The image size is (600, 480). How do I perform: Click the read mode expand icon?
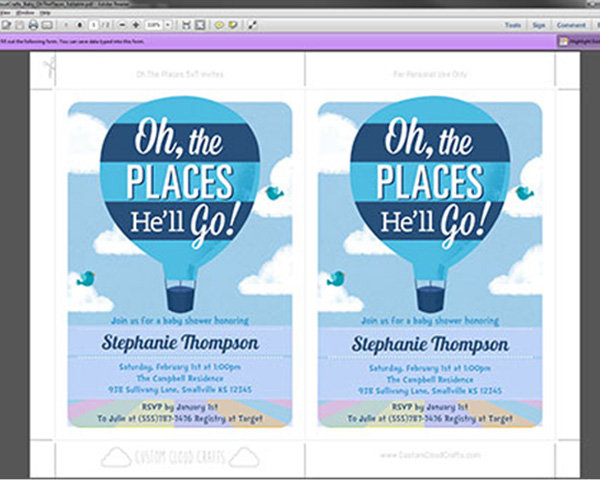pos(252,25)
